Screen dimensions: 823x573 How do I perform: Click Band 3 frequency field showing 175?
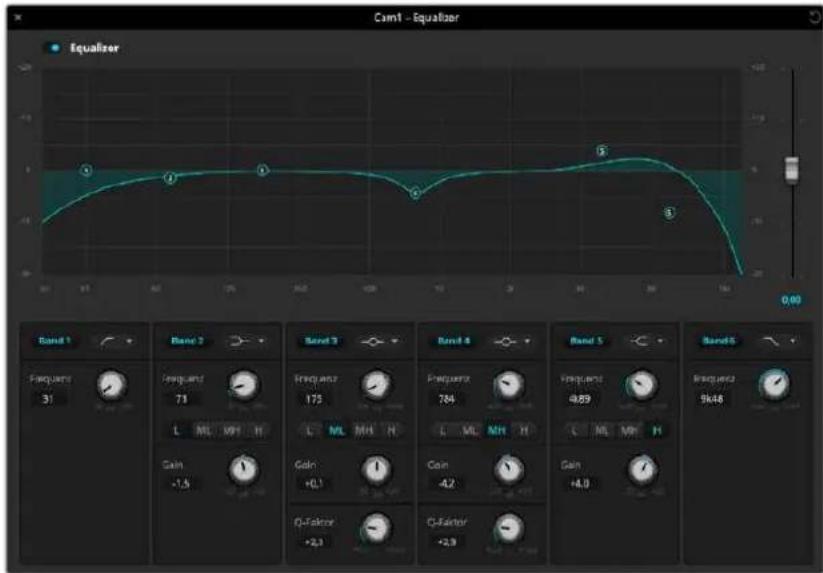[314, 399]
